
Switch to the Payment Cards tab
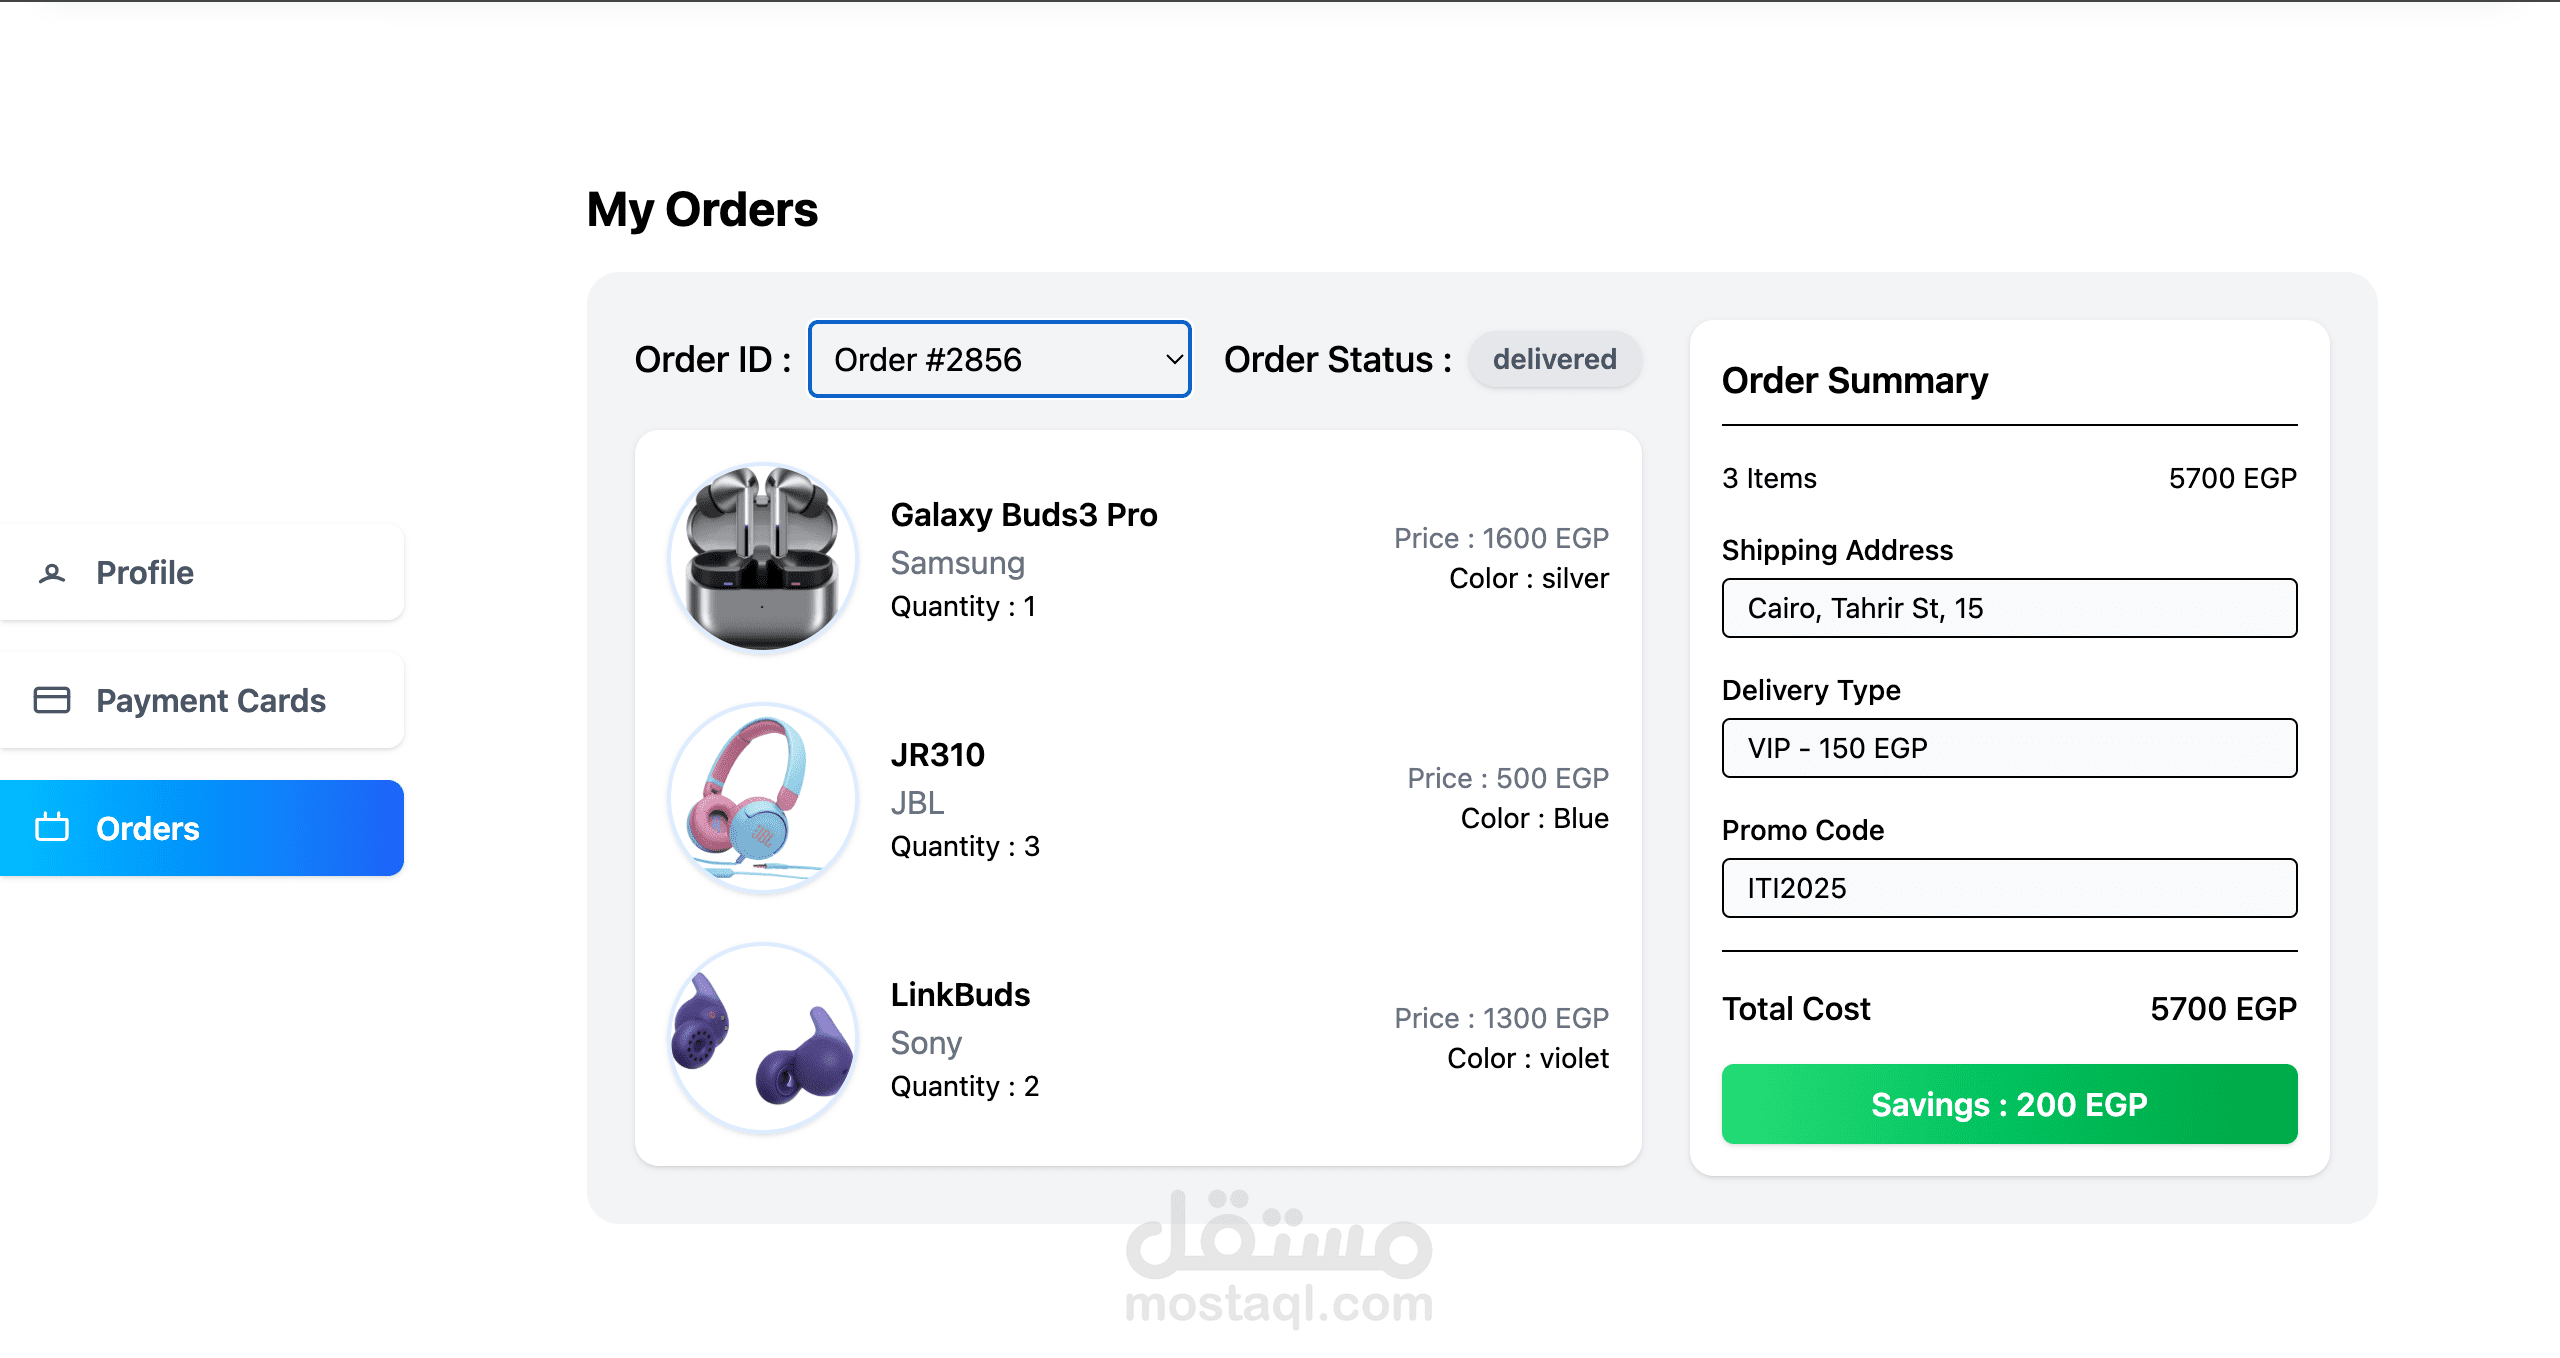click(200, 700)
